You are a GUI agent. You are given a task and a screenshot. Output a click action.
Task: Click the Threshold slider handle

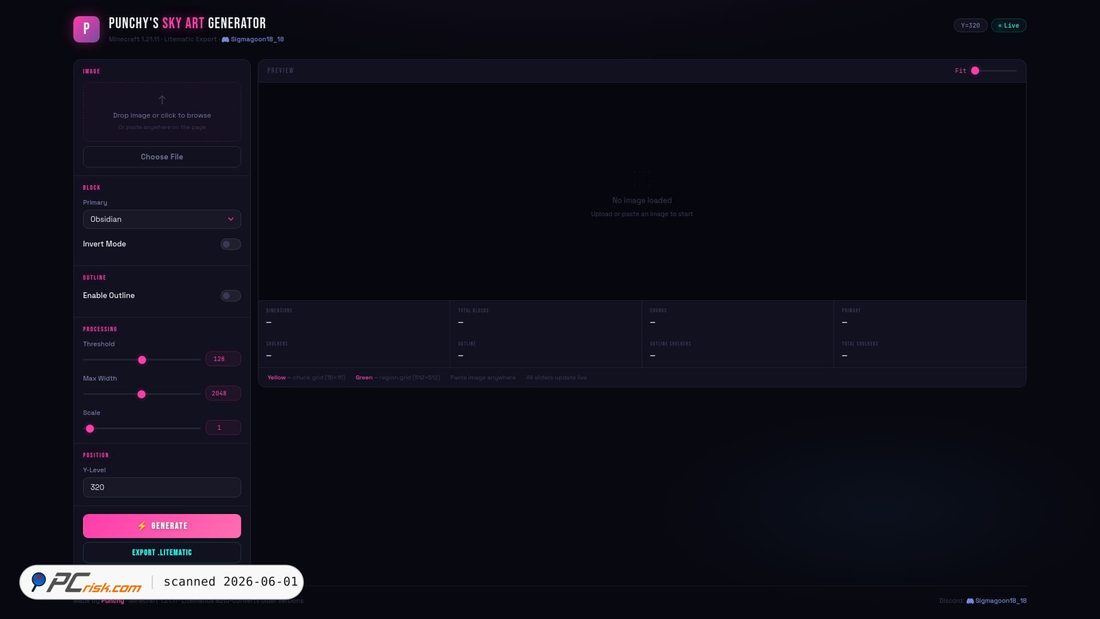coord(142,359)
